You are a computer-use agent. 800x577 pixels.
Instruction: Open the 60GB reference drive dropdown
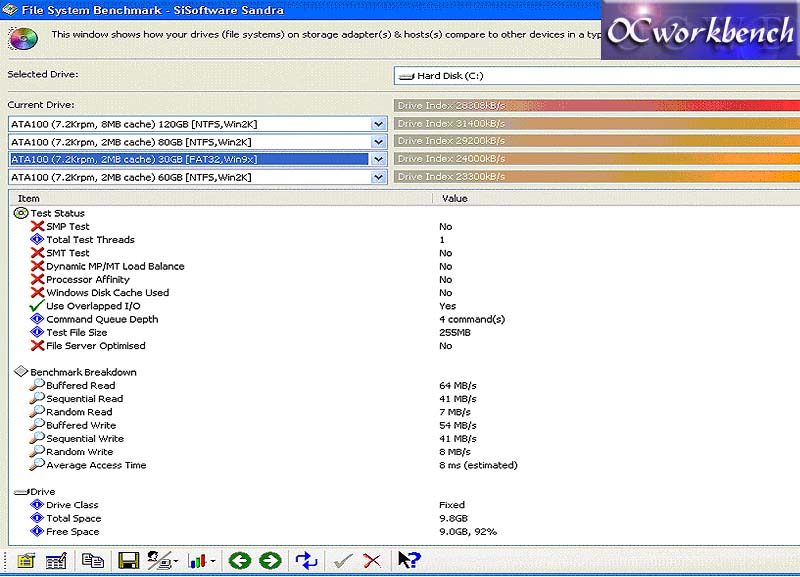(x=378, y=177)
